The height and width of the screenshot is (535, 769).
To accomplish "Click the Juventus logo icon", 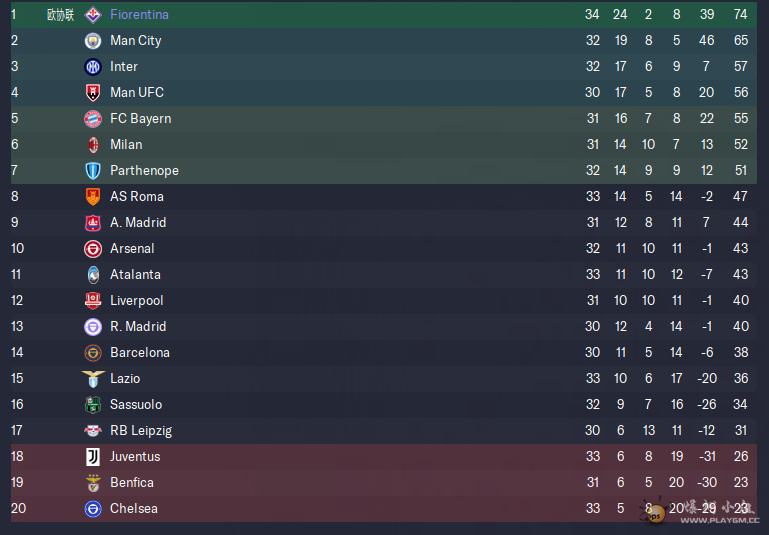I will (93, 457).
